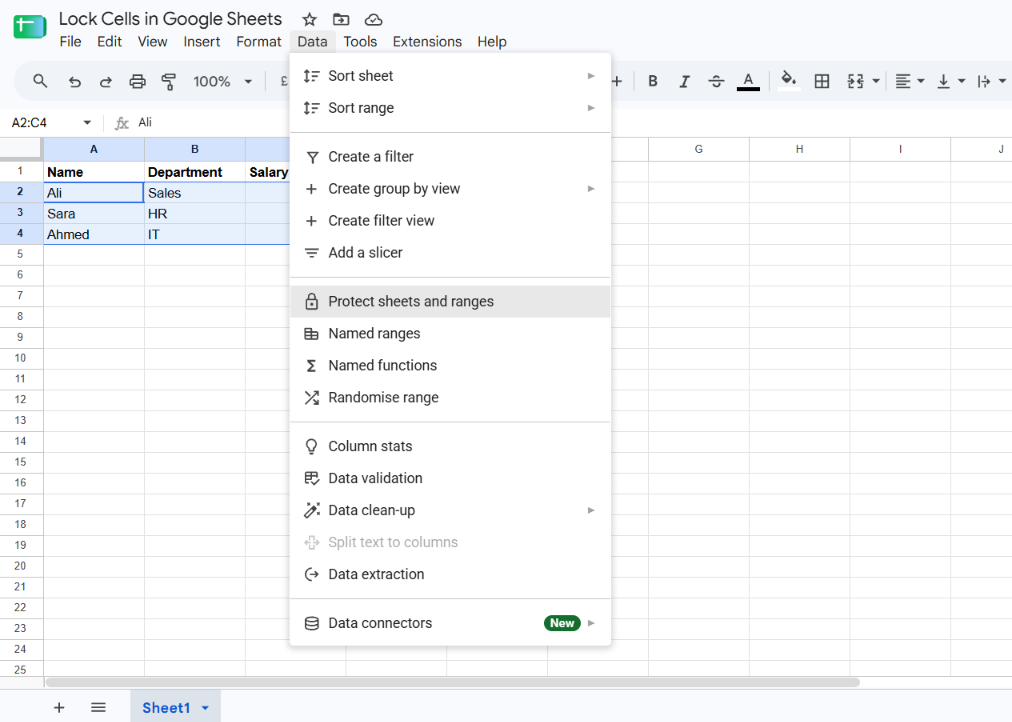Expand the Data connectors submenu
The image size is (1012, 722).
(450, 623)
